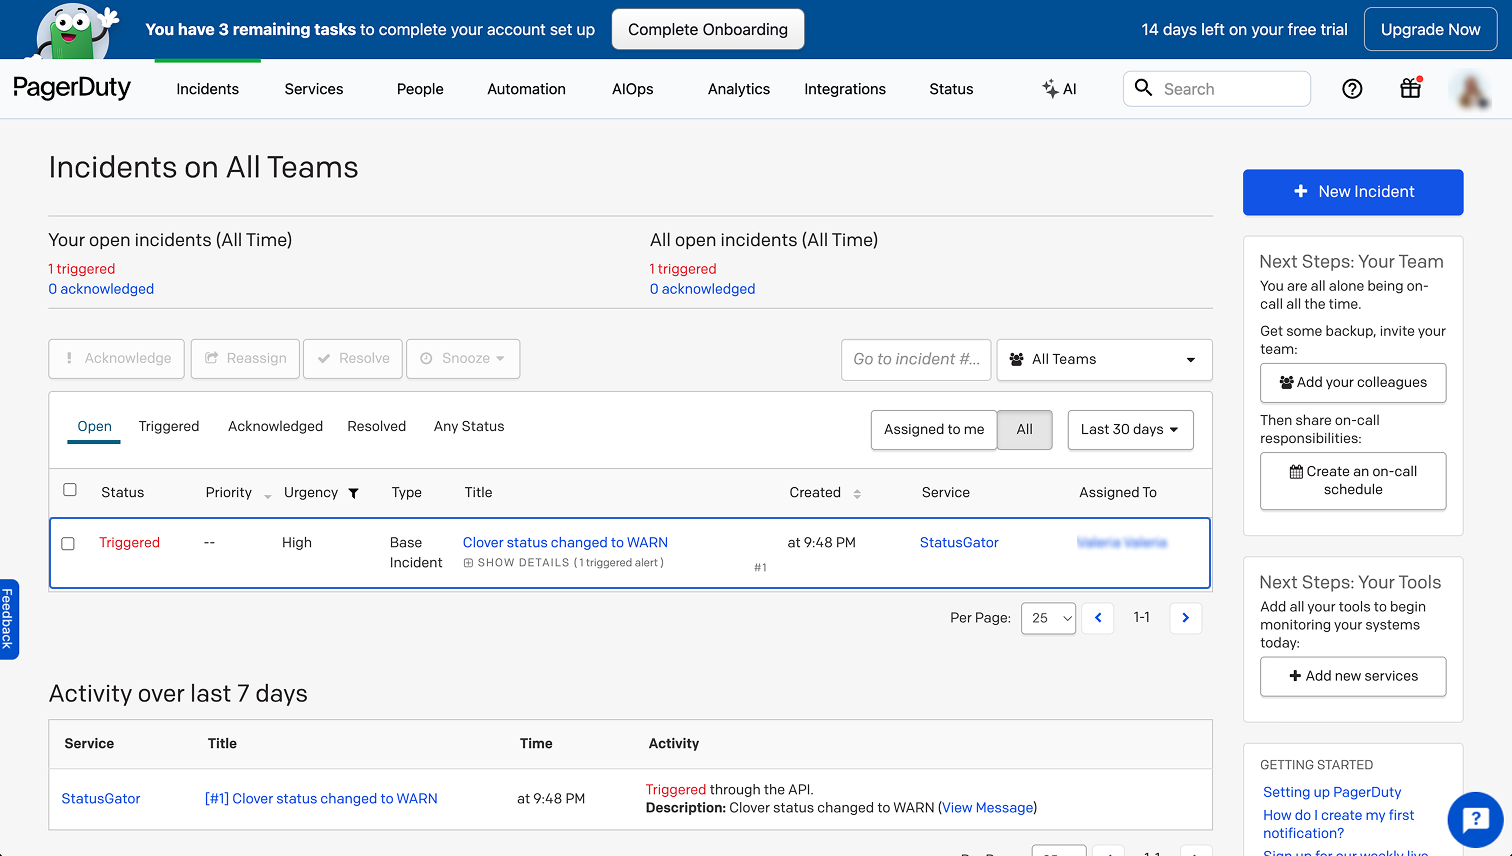Click the Resolve button
This screenshot has width=1512, height=856.
pos(353,359)
